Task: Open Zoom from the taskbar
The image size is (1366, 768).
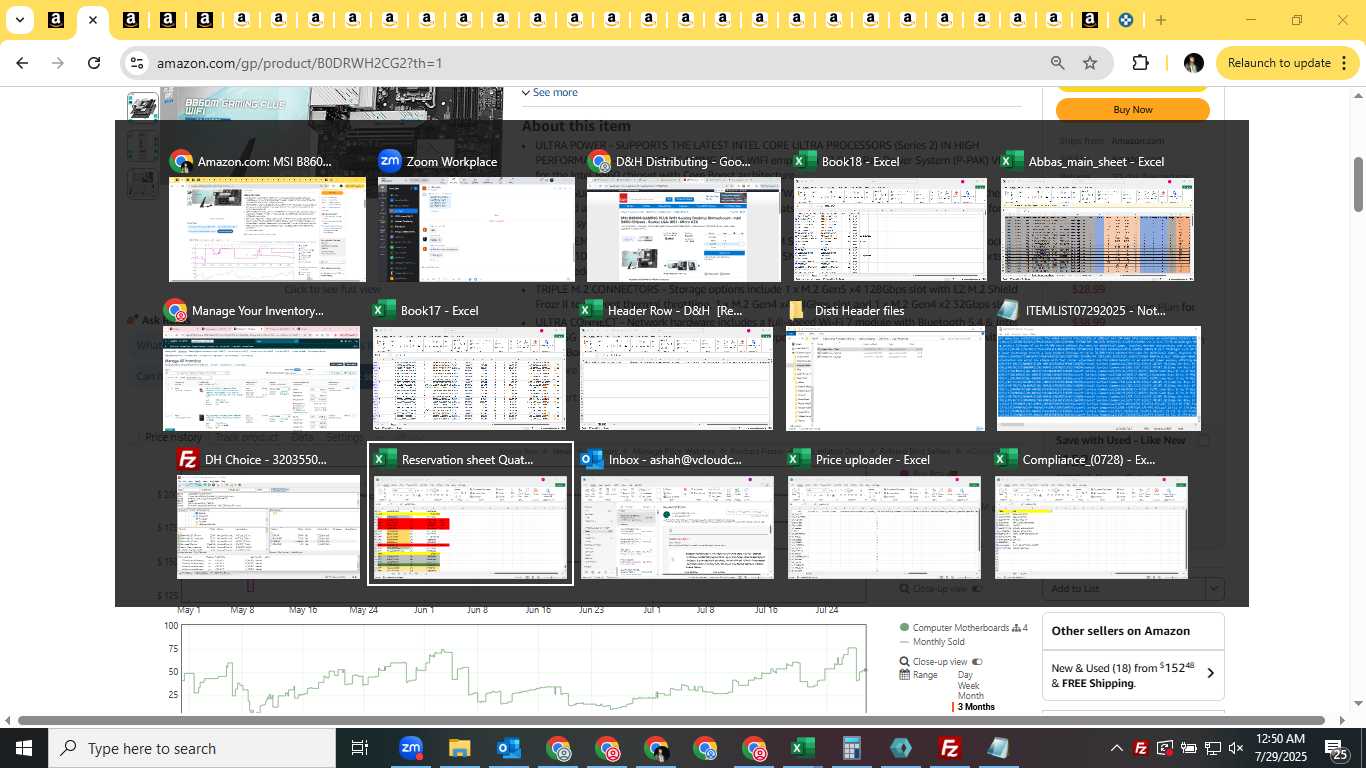Action: [x=410, y=748]
